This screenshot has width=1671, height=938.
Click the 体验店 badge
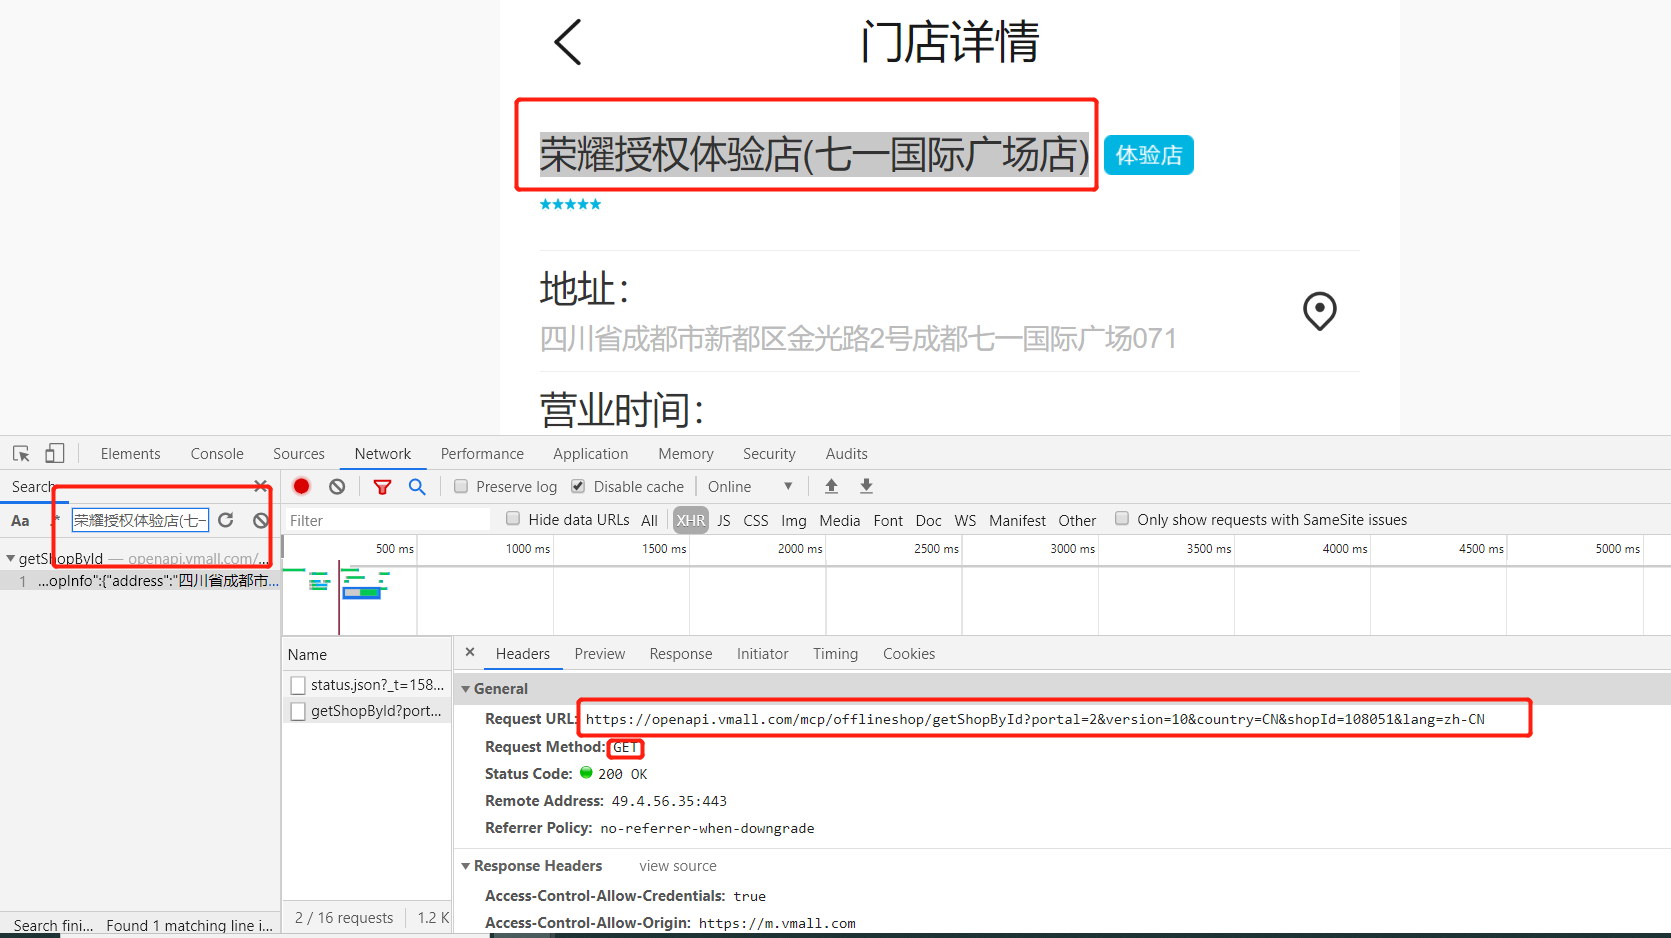coord(1149,155)
